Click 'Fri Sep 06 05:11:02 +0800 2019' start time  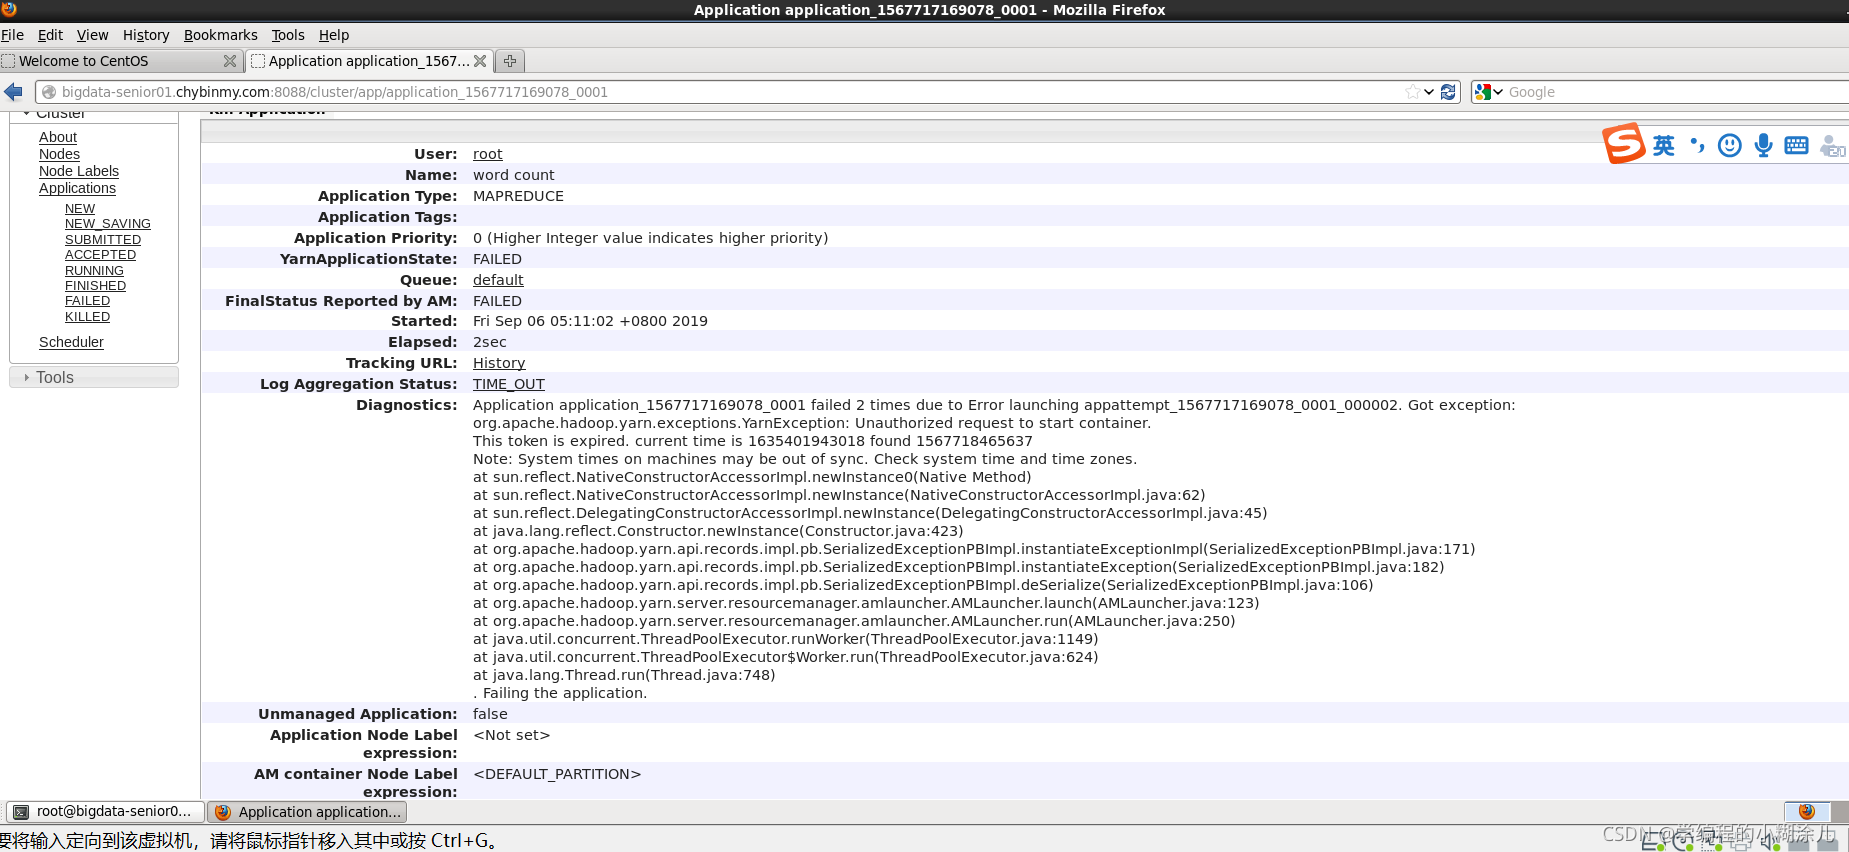tap(590, 321)
